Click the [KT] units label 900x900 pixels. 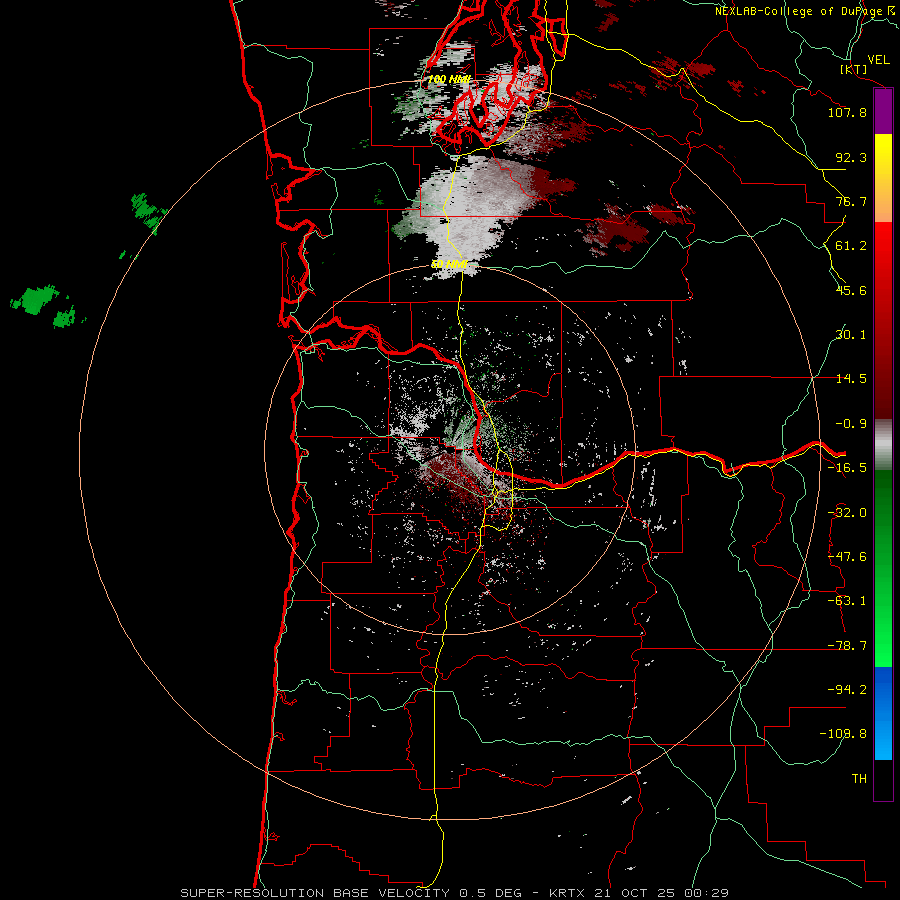click(x=854, y=69)
